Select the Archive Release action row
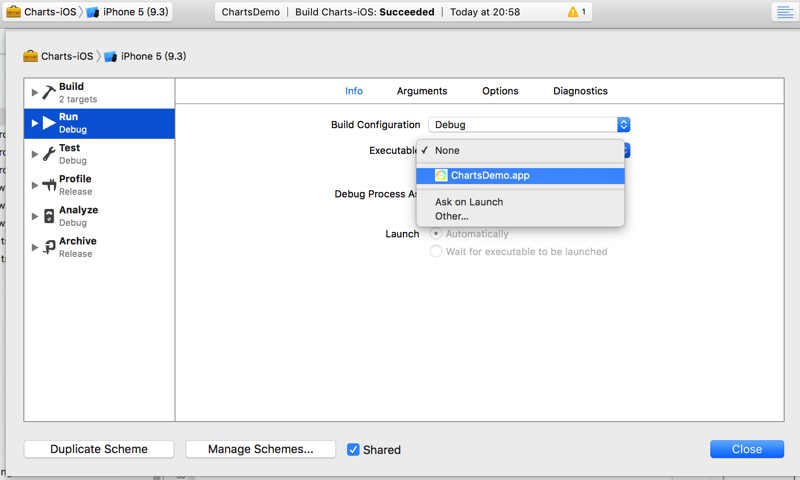Screen dimensions: 800x480 pos(99,247)
